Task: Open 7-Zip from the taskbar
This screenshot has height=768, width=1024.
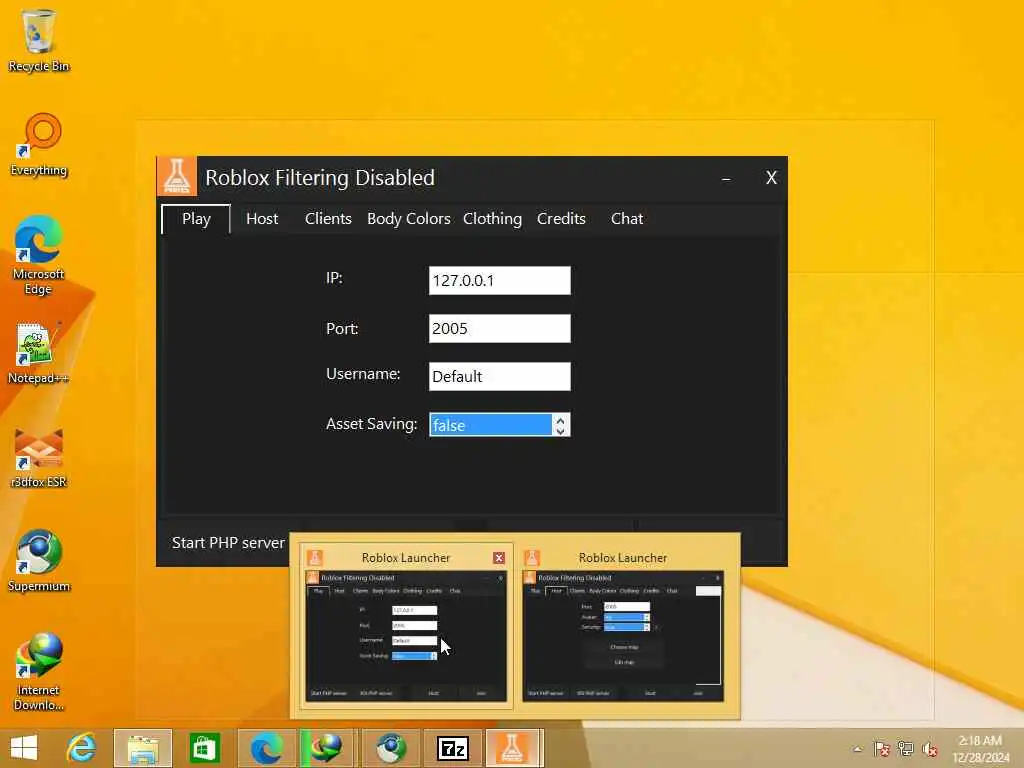Action: (453, 748)
